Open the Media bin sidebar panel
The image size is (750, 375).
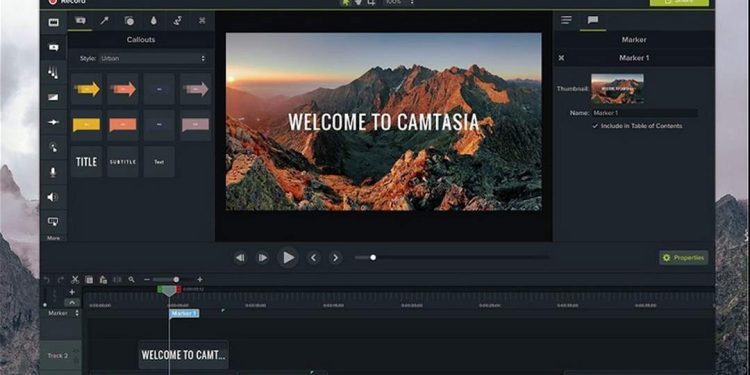[x=54, y=22]
